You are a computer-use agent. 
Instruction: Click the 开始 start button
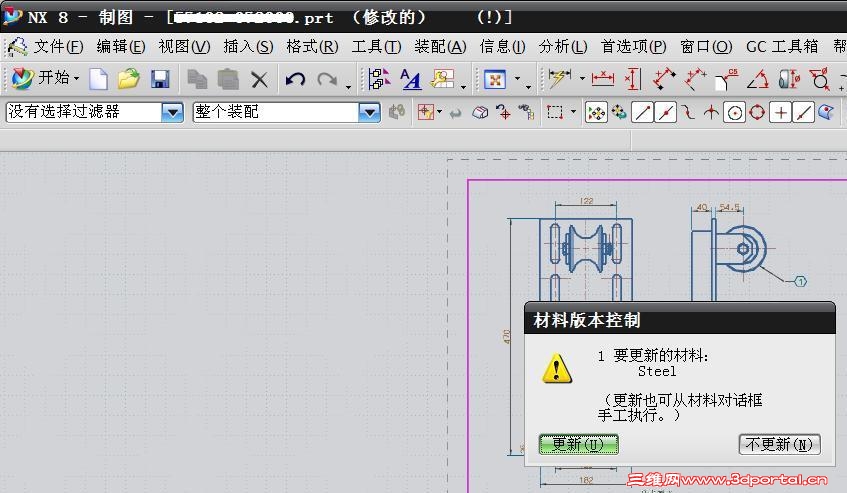click(44, 79)
